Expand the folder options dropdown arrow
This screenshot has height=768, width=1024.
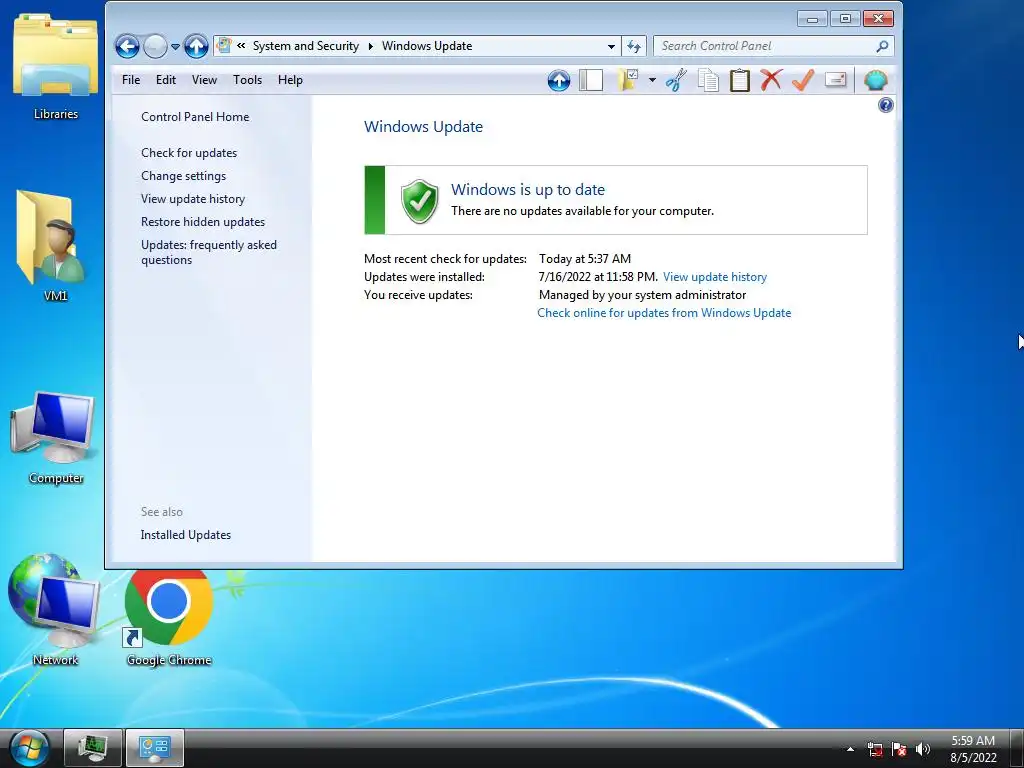point(652,80)
